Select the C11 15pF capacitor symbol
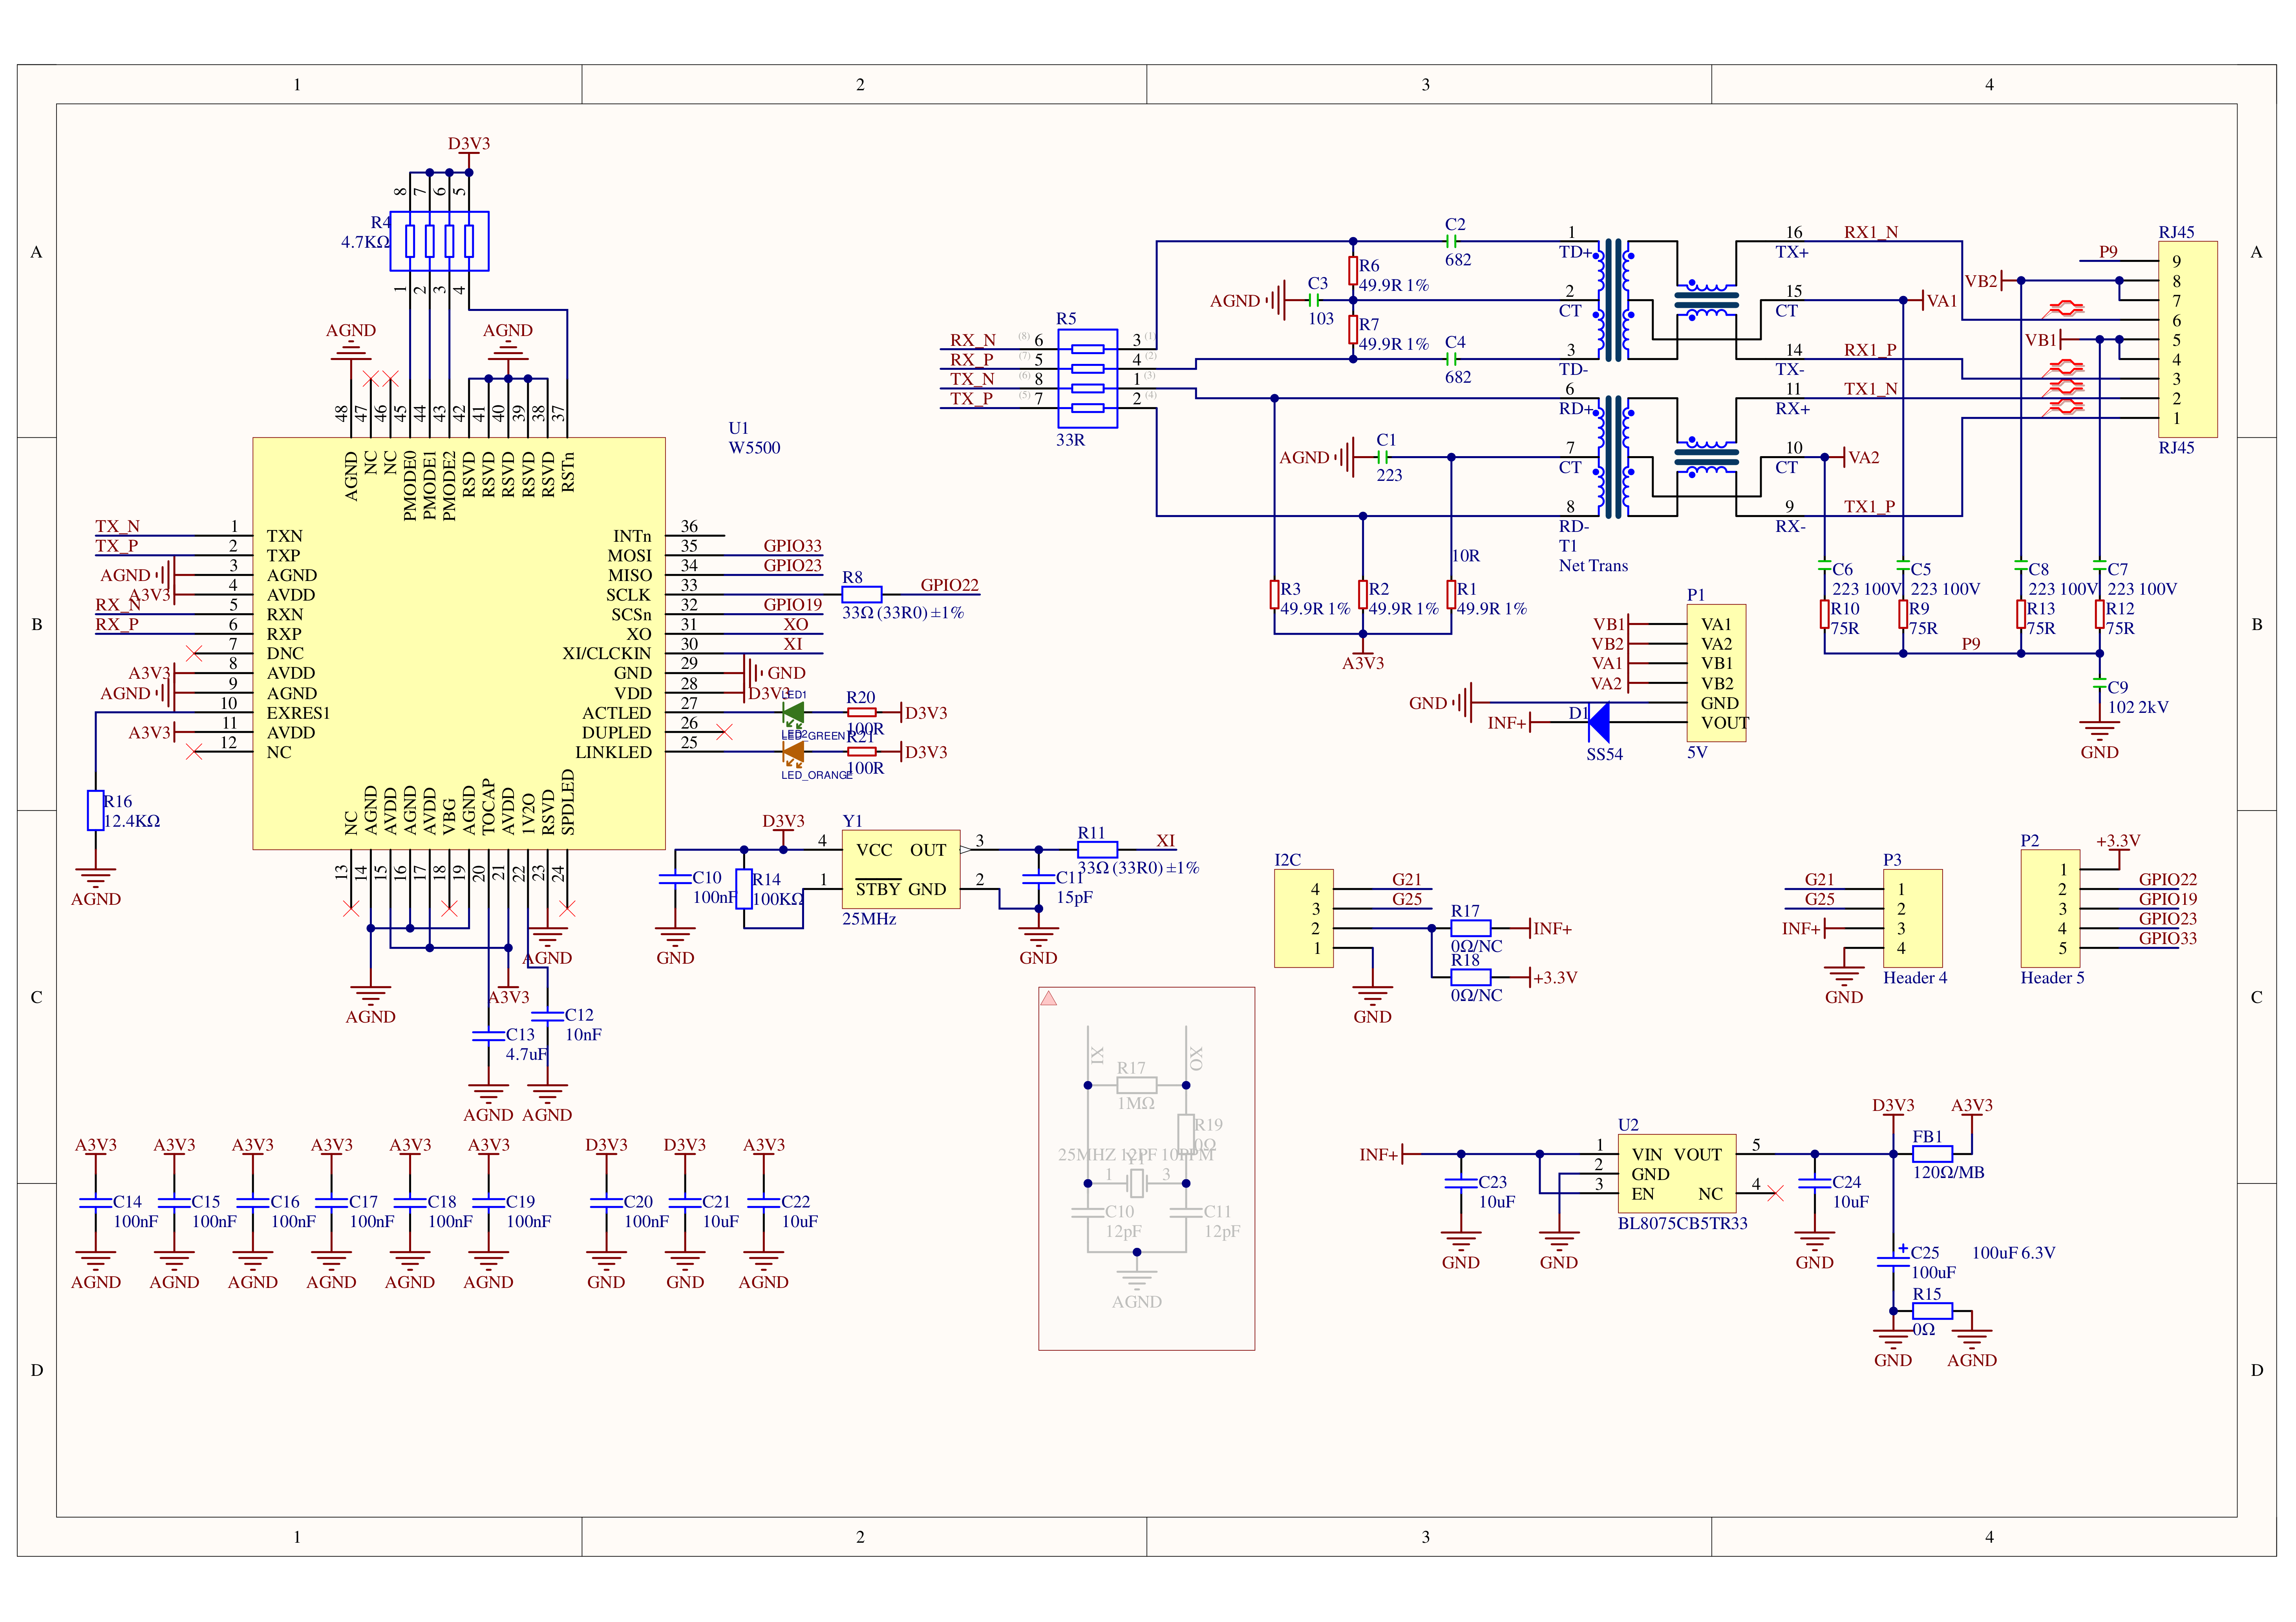 point(1038,879)
